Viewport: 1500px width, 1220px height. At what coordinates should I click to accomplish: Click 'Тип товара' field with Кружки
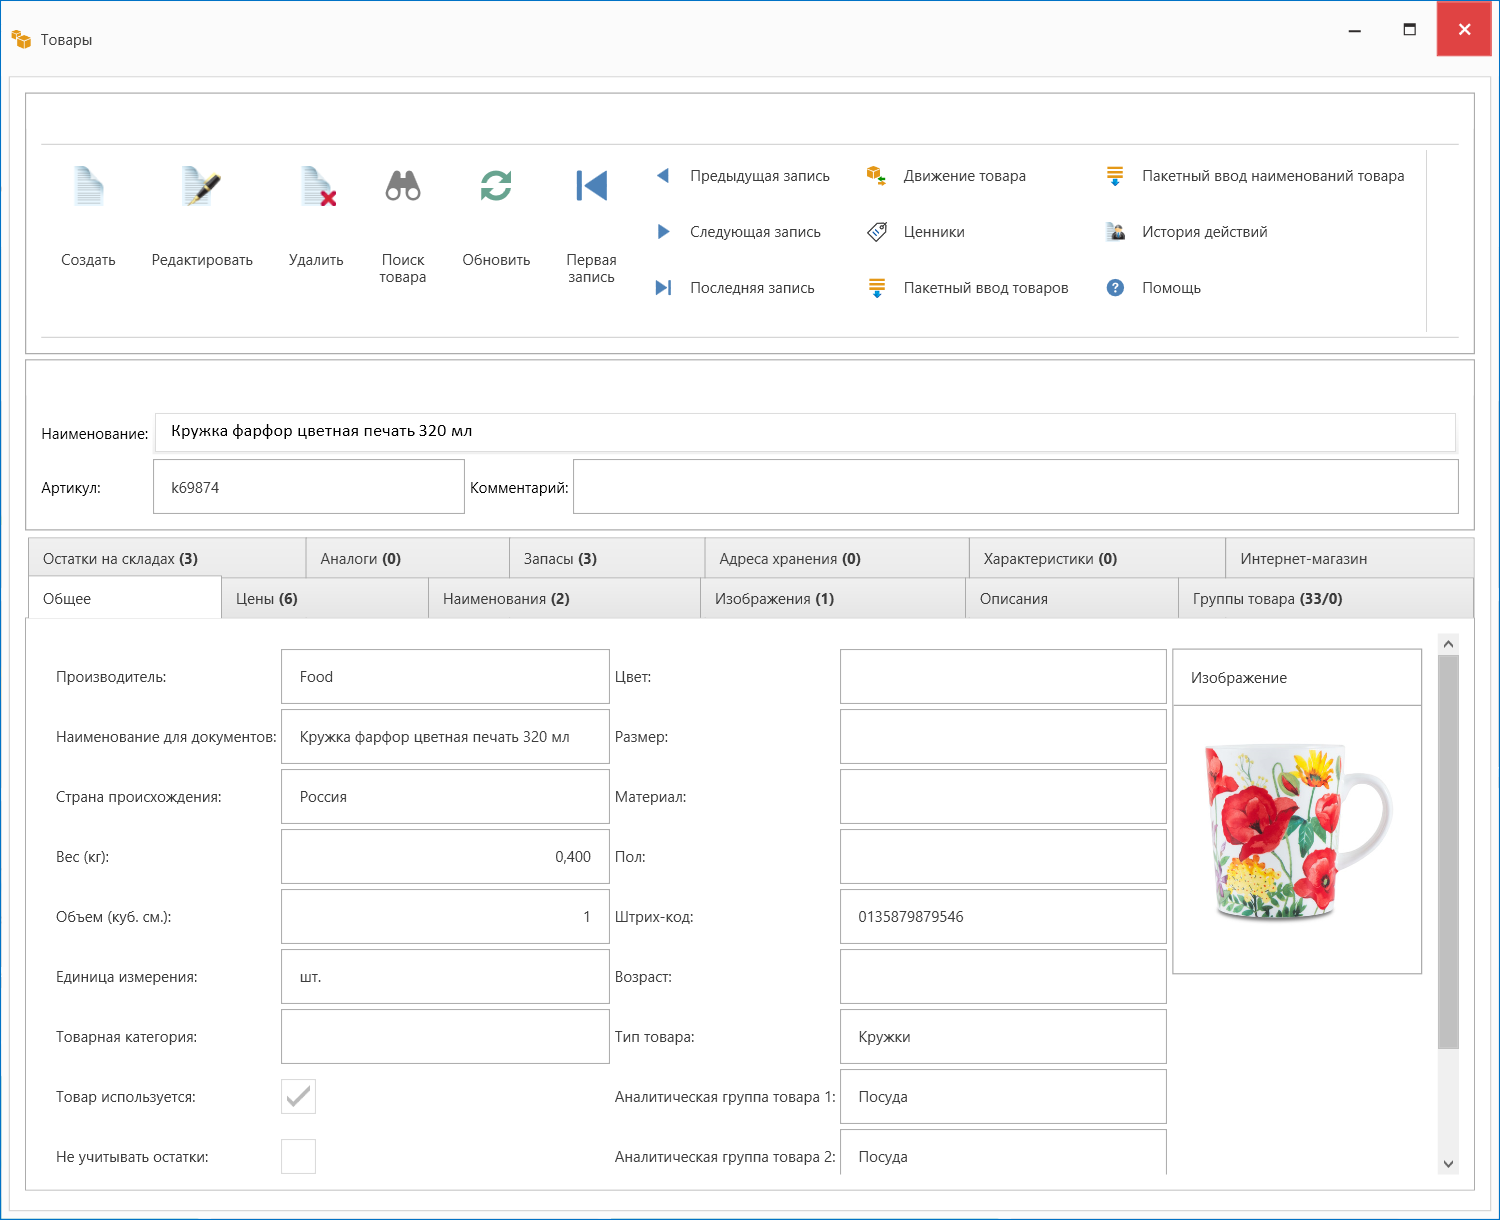[x=1003, y=1037]
